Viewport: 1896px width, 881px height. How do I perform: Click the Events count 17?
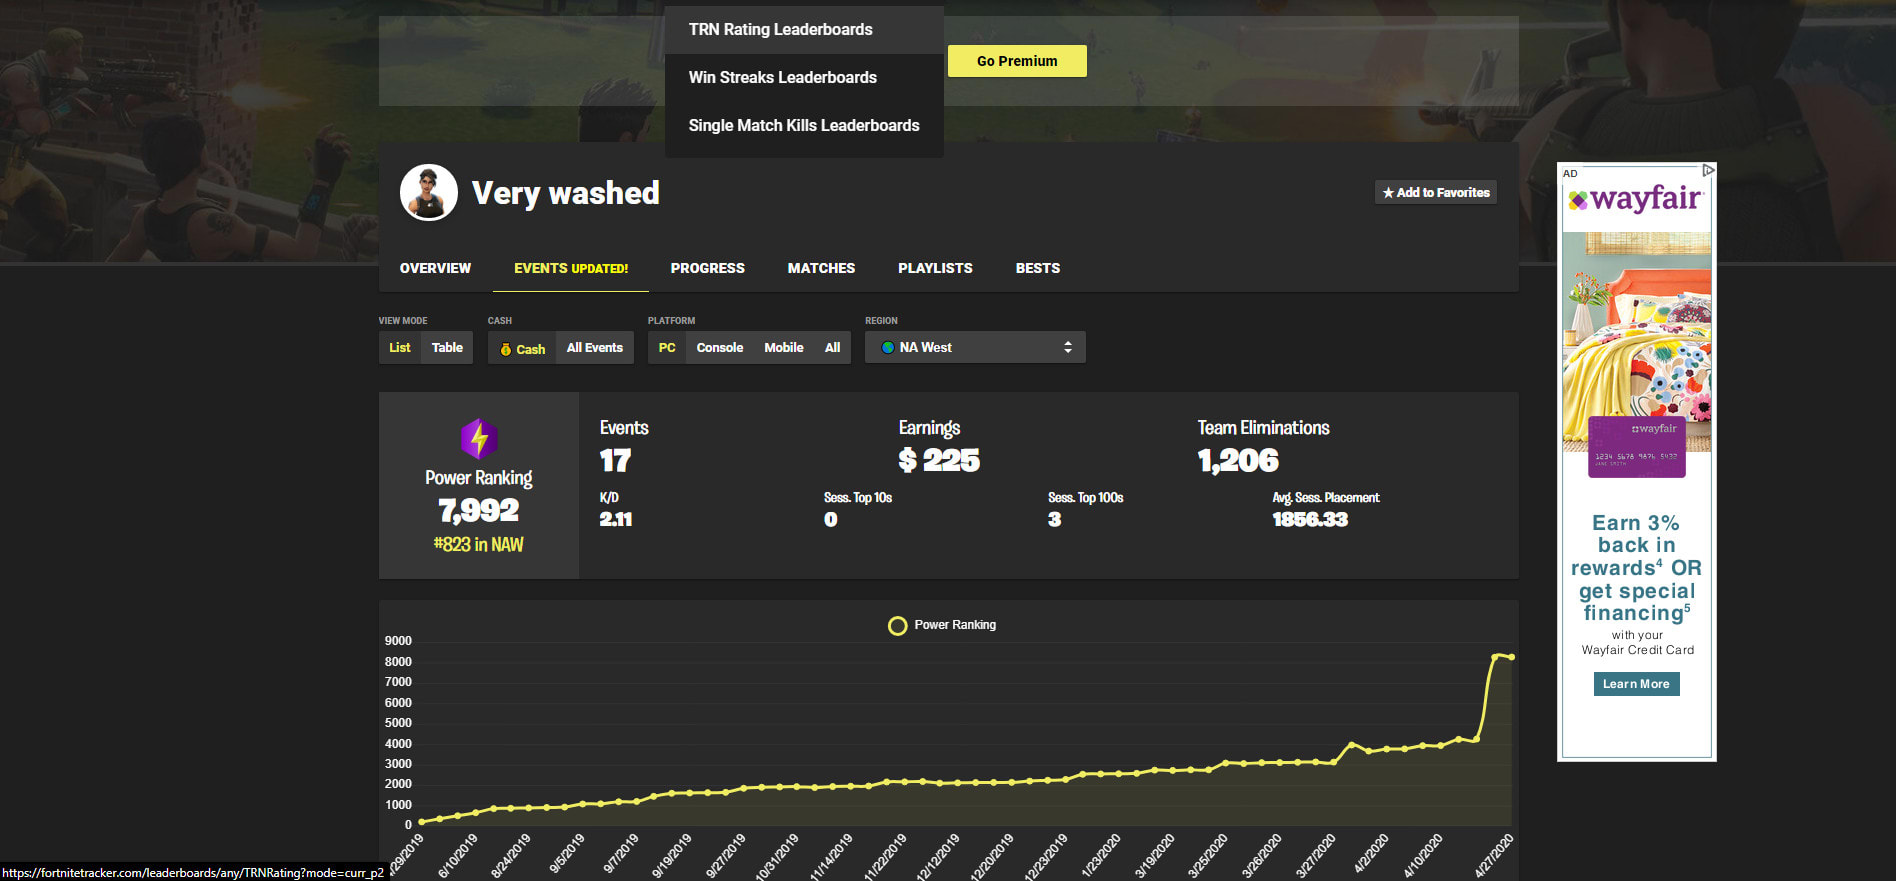[x=615, y=460]
